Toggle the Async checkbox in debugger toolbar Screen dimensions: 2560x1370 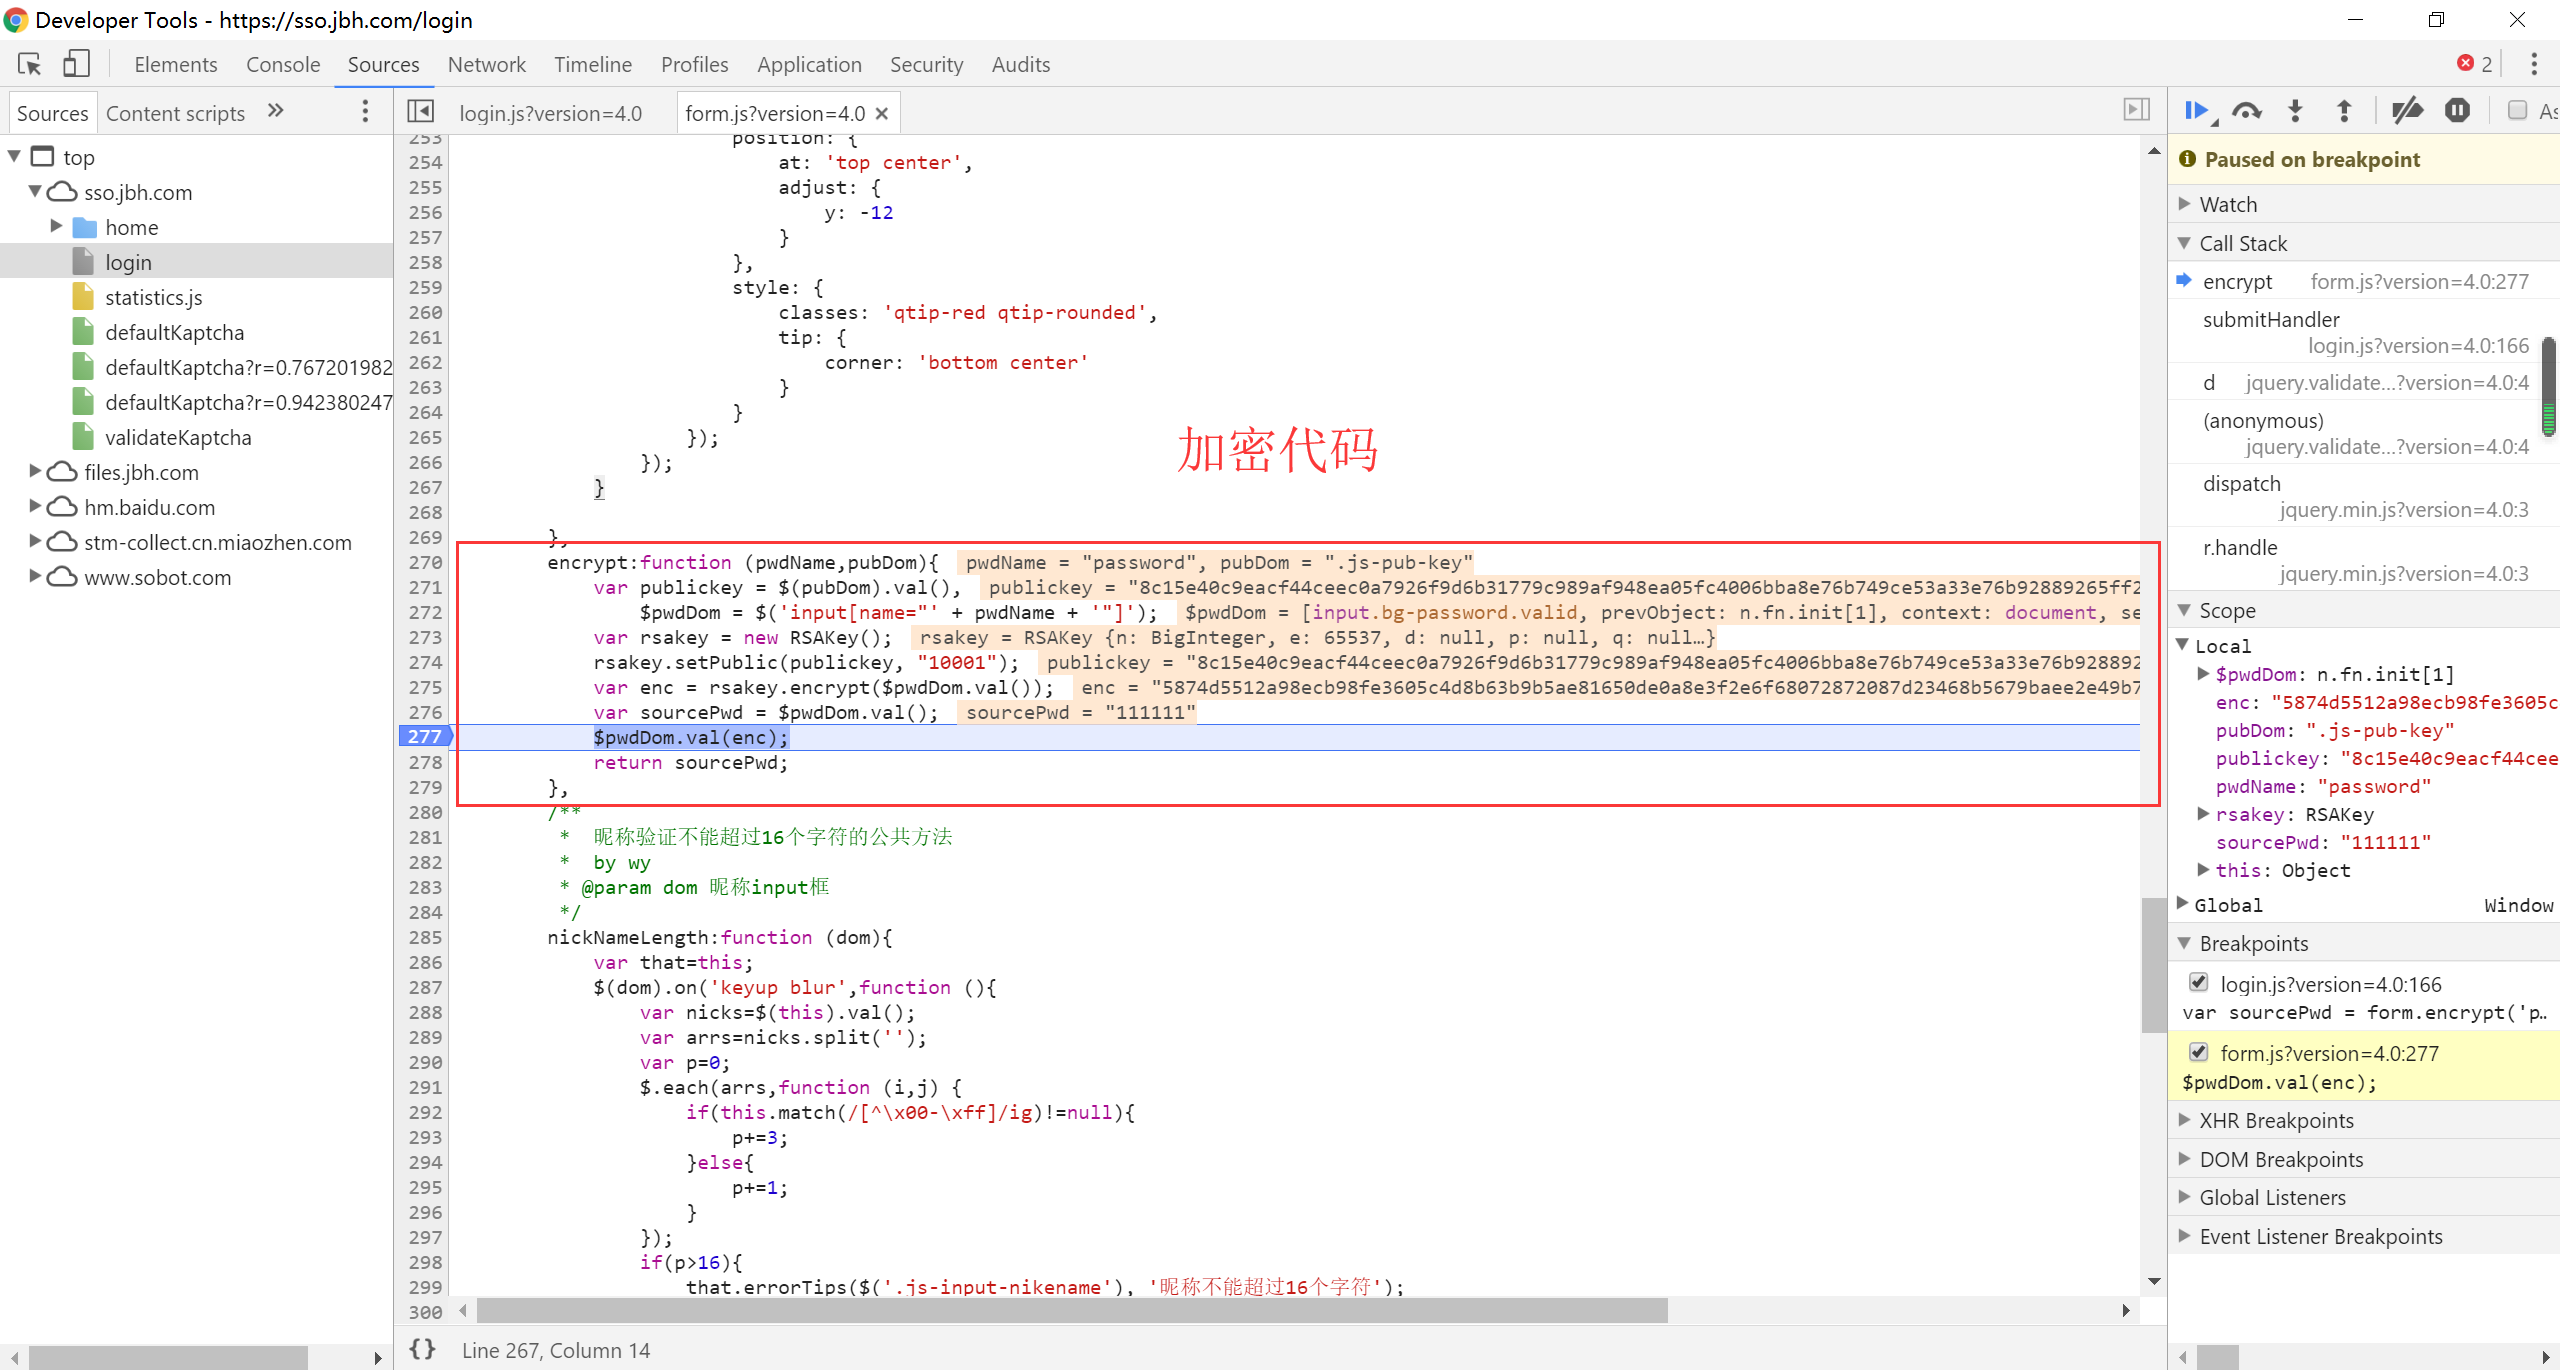[x=2518, y=111]
